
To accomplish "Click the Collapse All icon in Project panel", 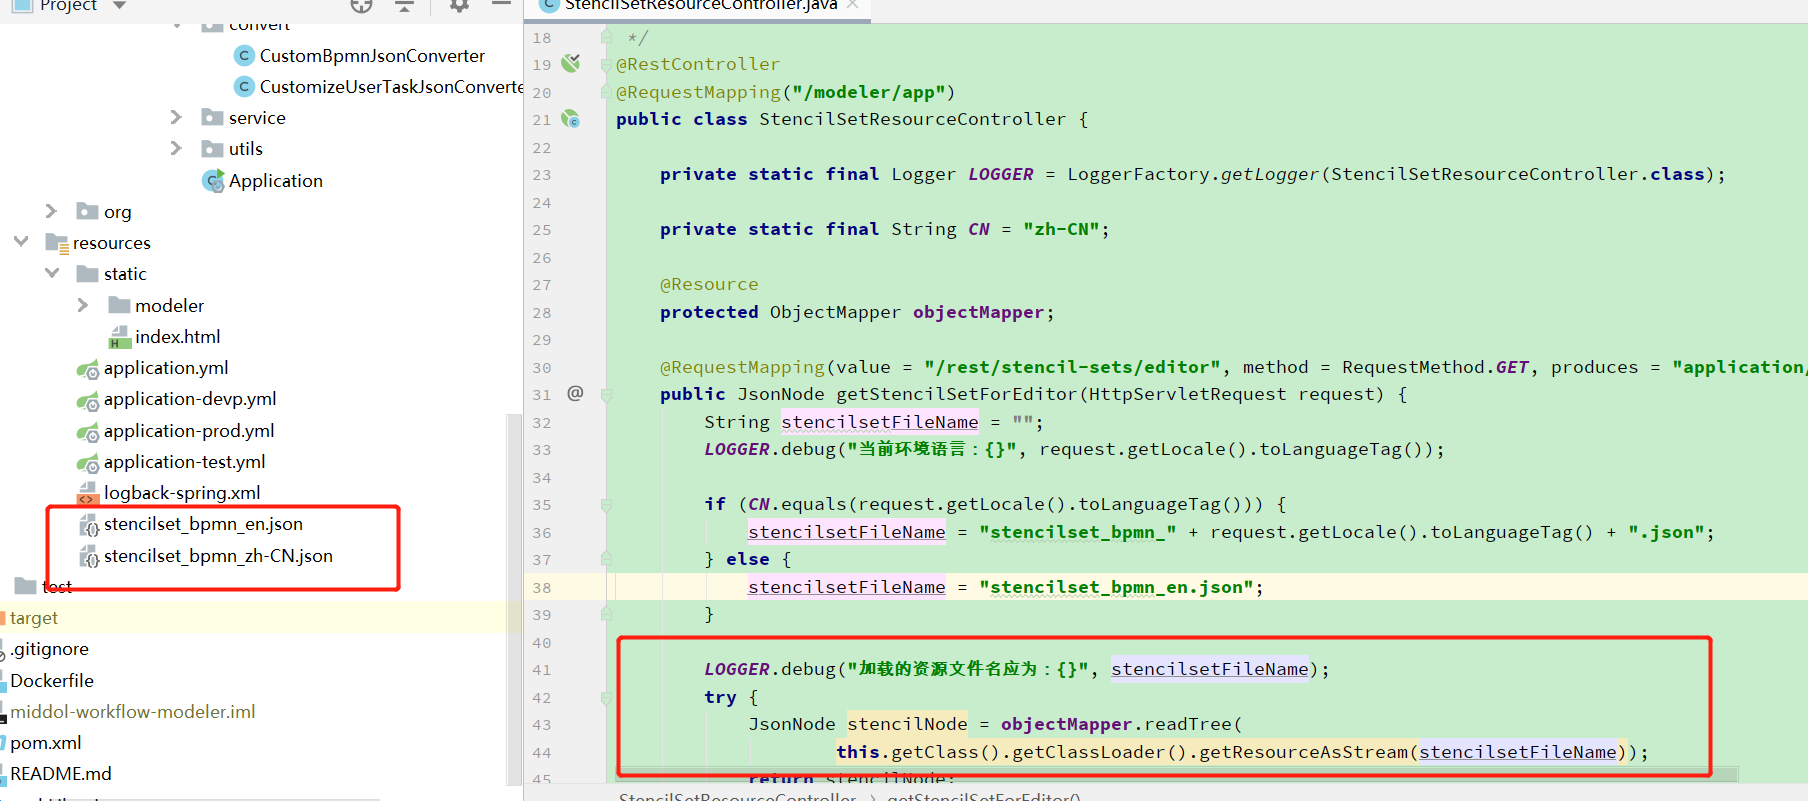I will pos(404,6).
